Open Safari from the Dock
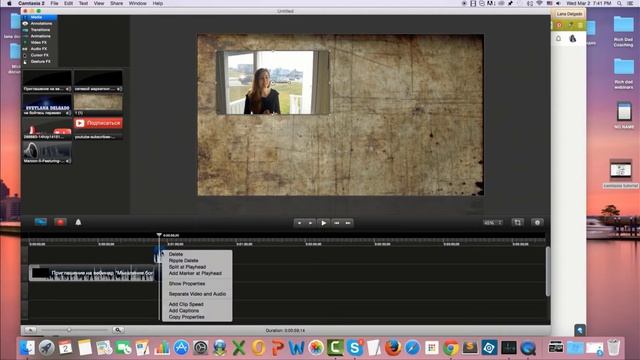 click(412, 348)
